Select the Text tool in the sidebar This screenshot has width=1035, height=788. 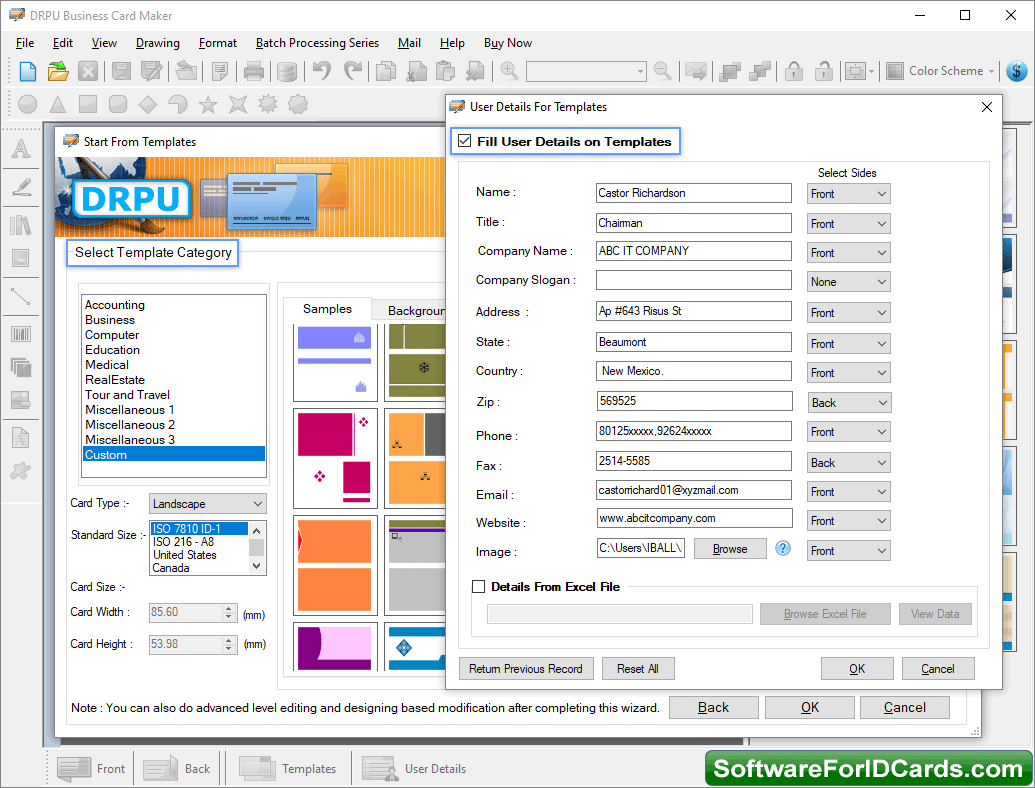(x=21, y=149)
